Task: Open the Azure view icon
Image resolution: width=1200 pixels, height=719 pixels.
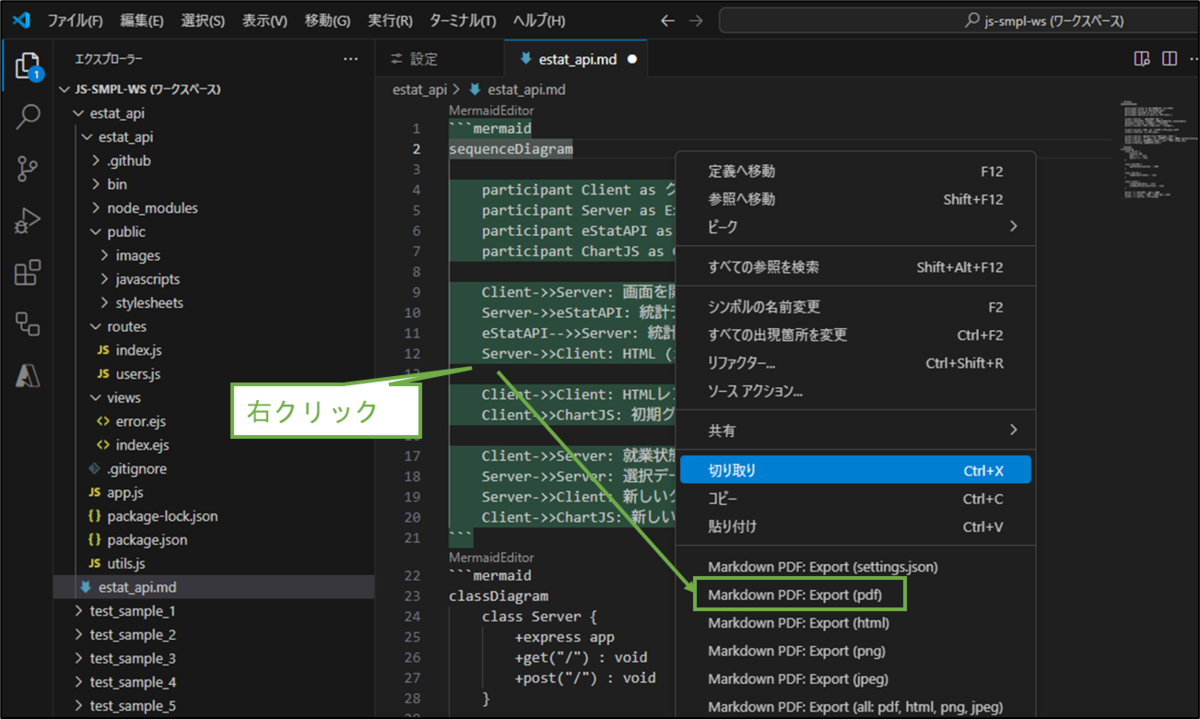Action: point(27,375)
